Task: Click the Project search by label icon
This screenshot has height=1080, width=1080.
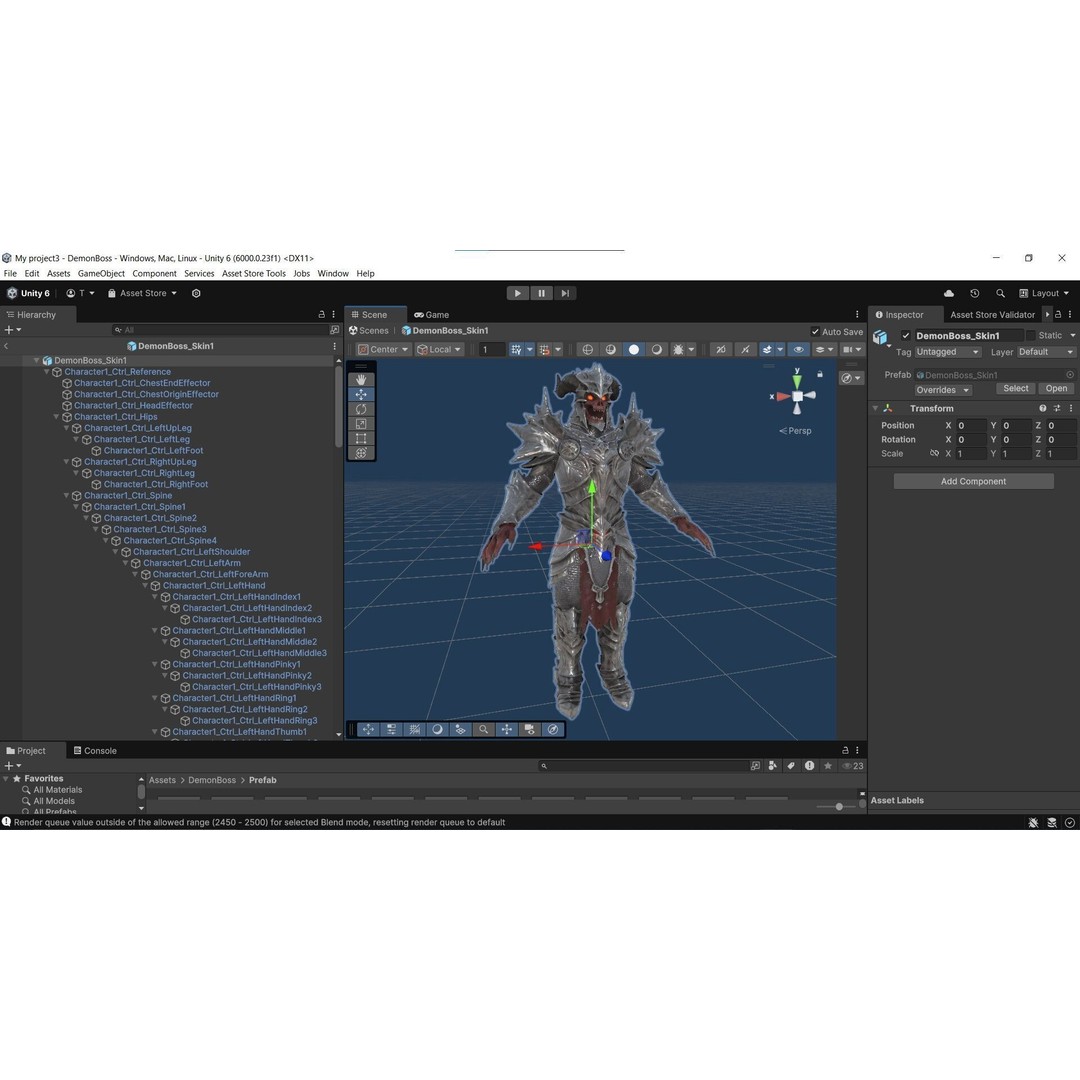Action: point(791,766)
